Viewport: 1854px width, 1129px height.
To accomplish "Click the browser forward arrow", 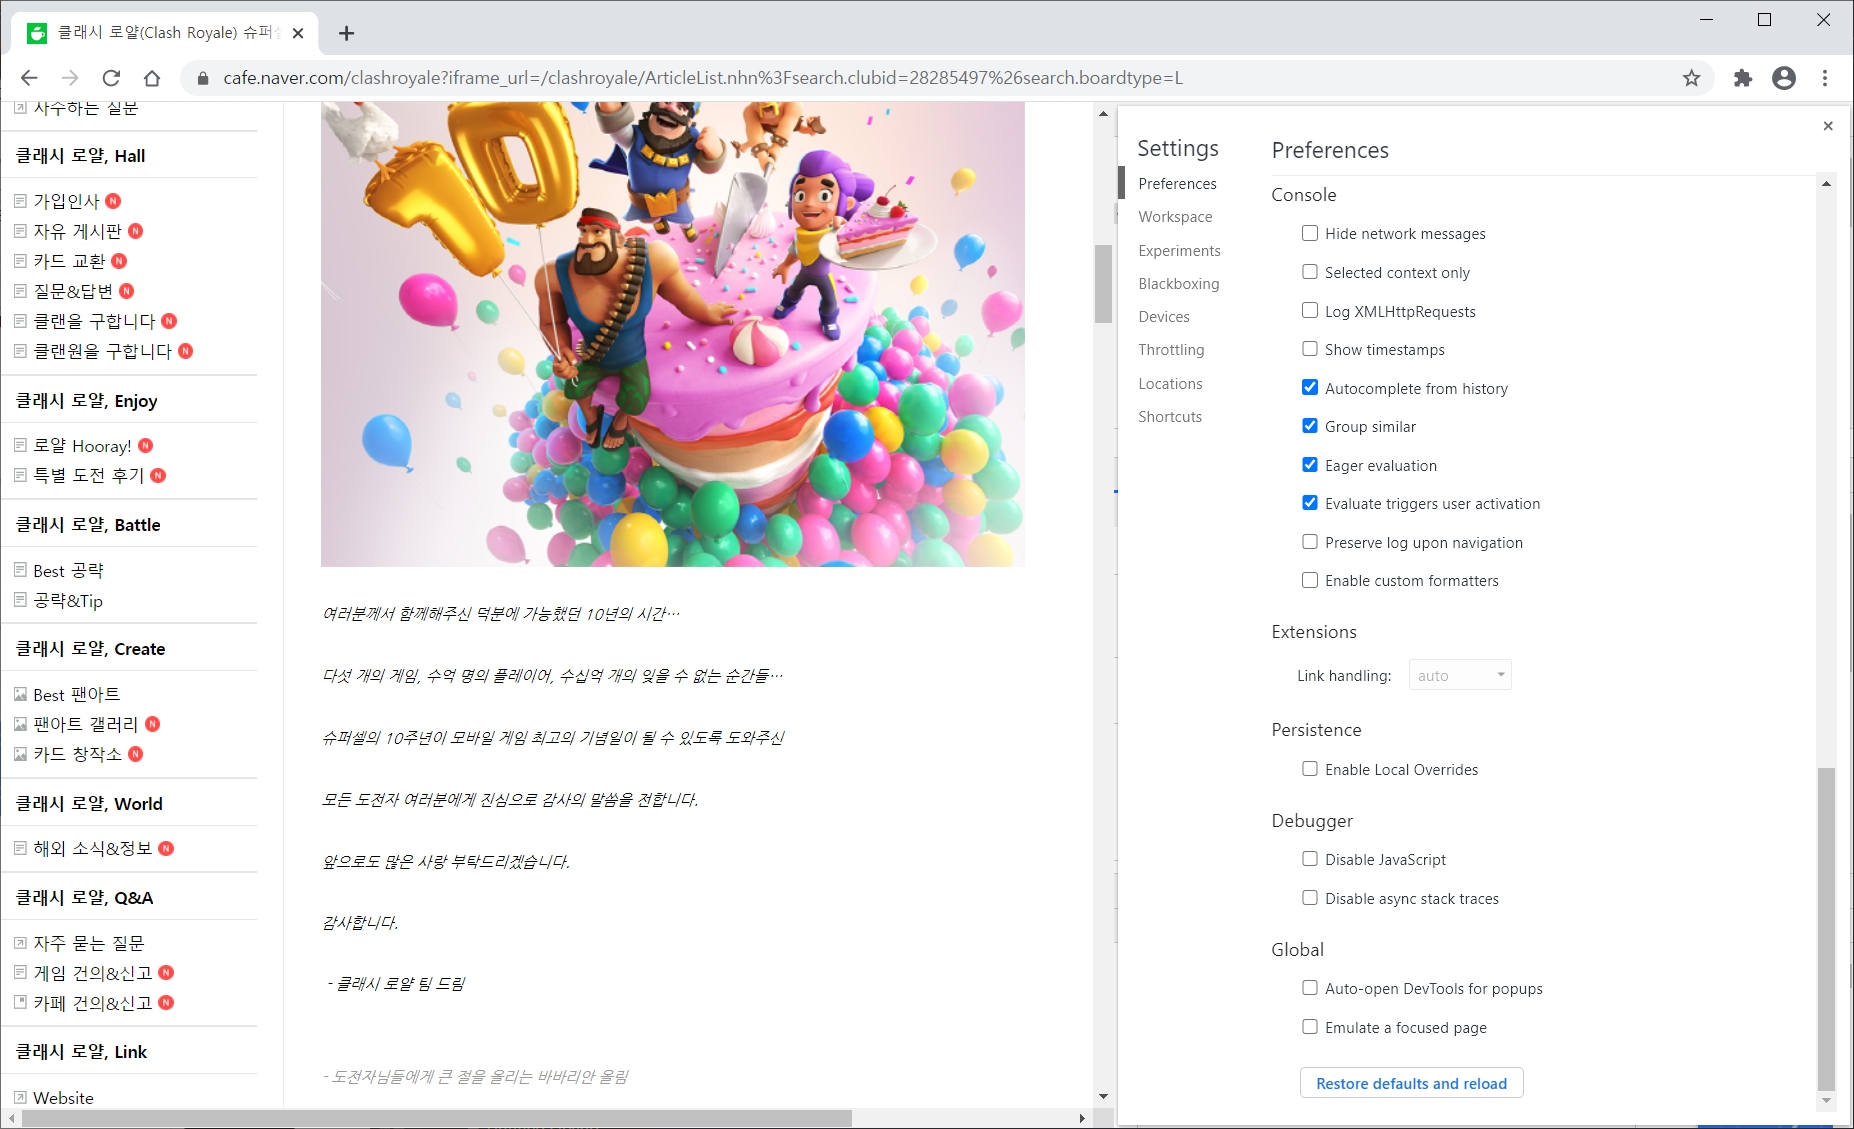I will [x=70, y=78].
